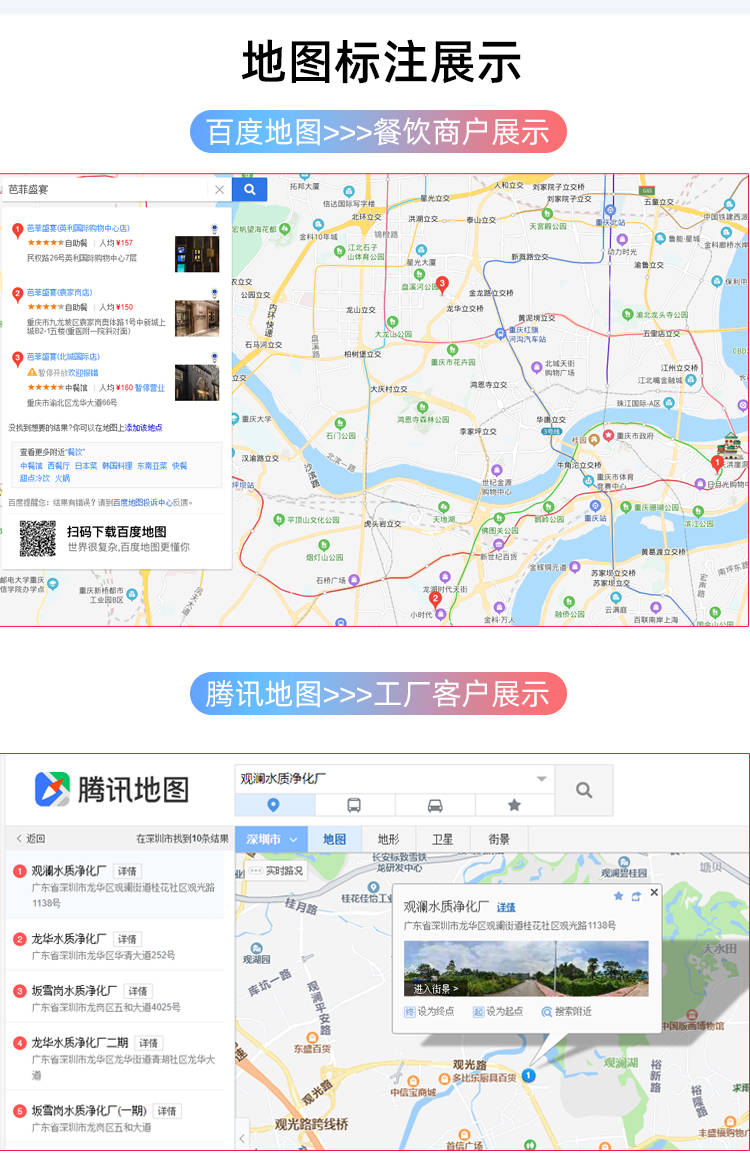The height and width of the screenshot is (1166, 750).
Task: Click the 添加该地点 link
Action: (143, 428)
